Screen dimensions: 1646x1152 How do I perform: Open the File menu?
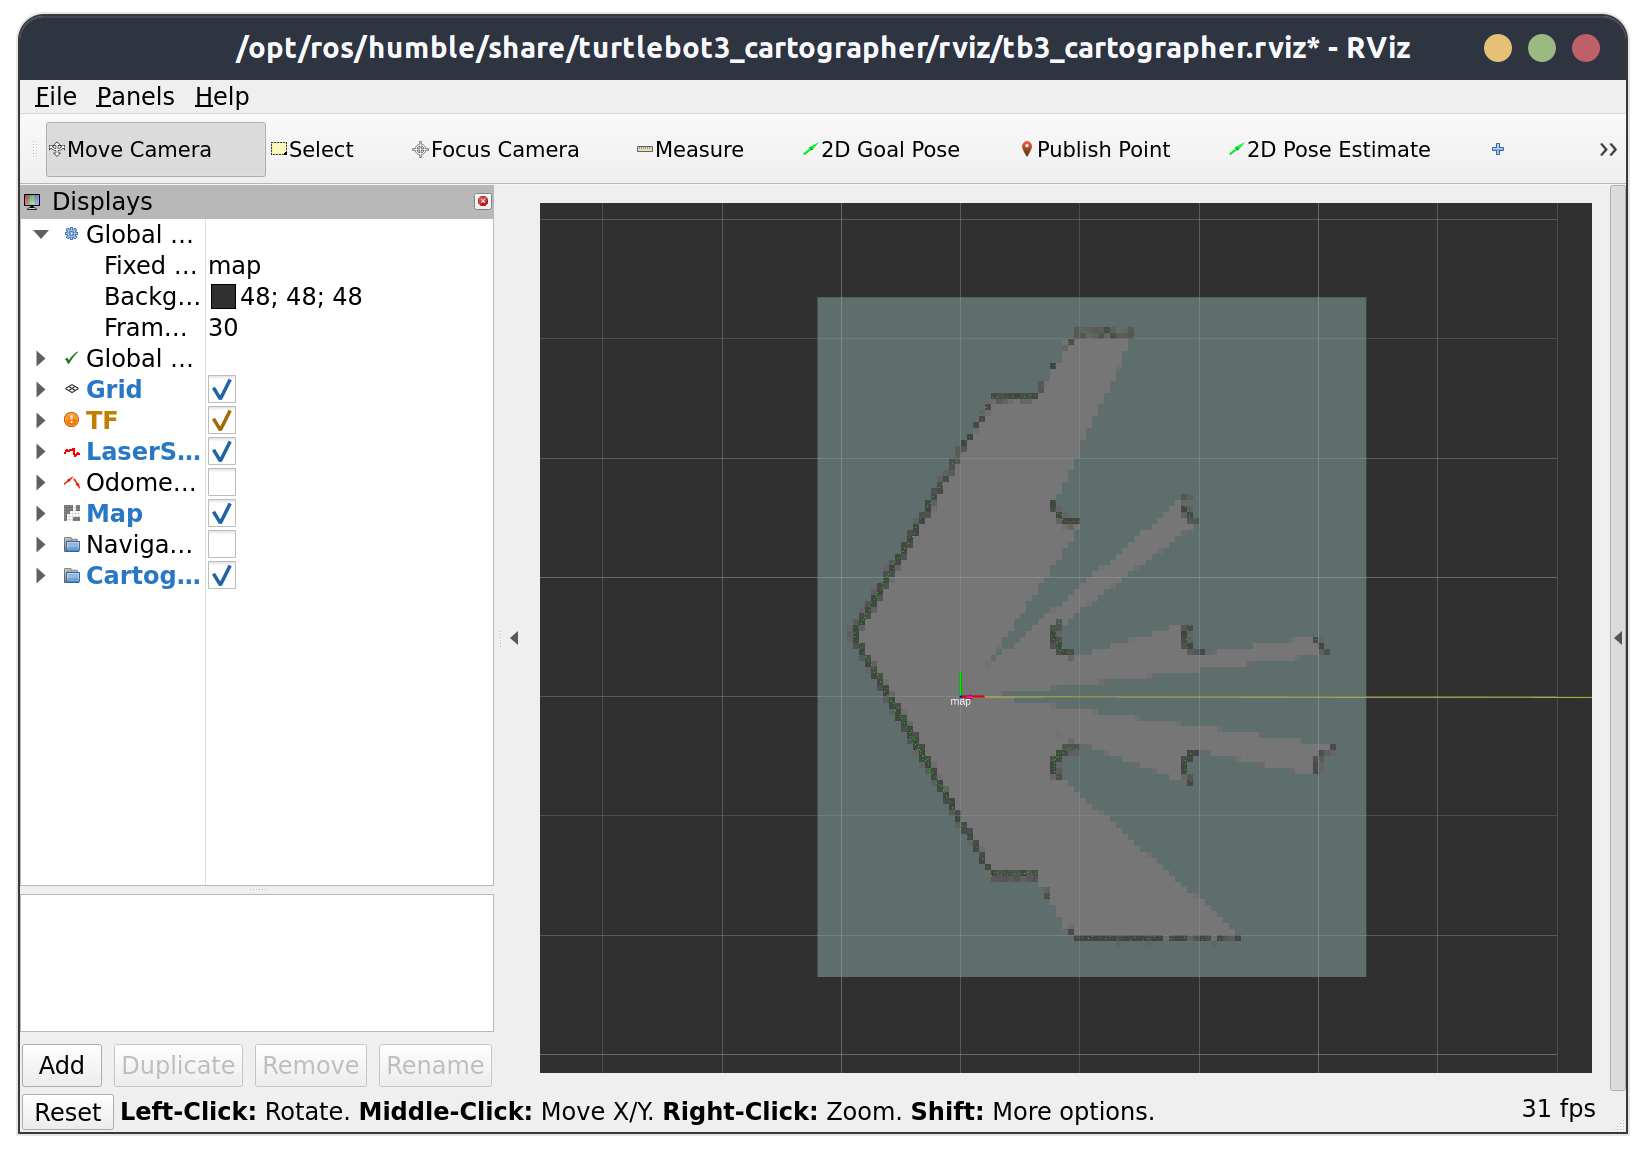point(55,97)
